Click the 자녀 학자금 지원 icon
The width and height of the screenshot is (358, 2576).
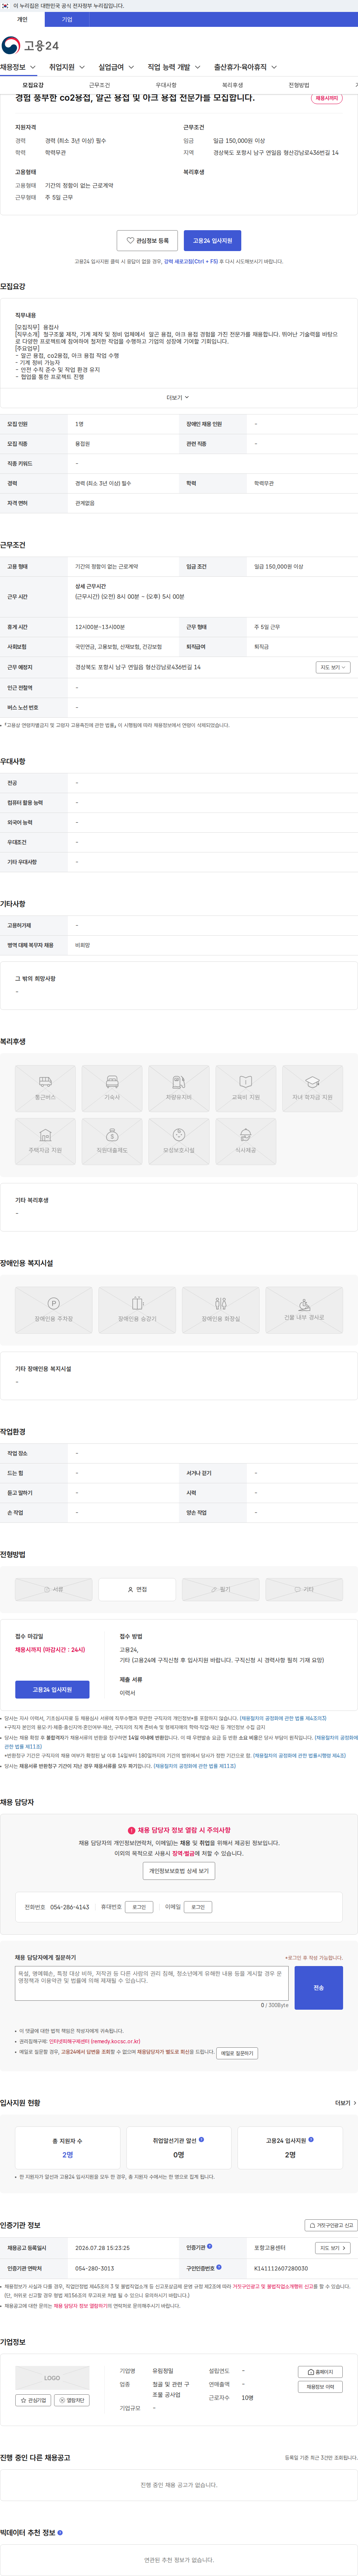pyautogui.click(x=312, y=1088)
